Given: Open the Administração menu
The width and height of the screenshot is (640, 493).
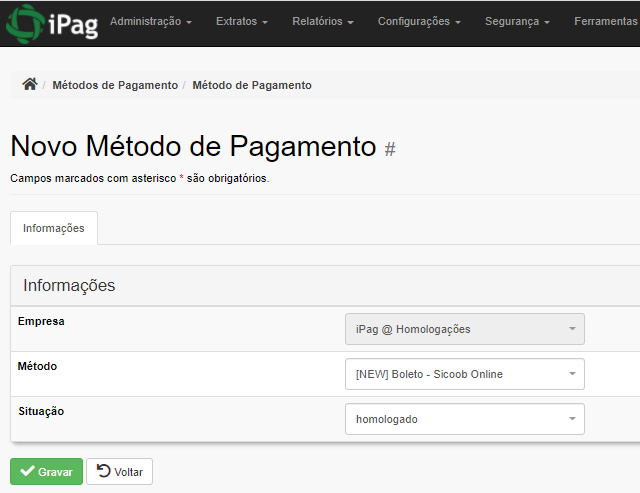Looking at the screenshot, I should pyautogui.click(x=151, y=21).
